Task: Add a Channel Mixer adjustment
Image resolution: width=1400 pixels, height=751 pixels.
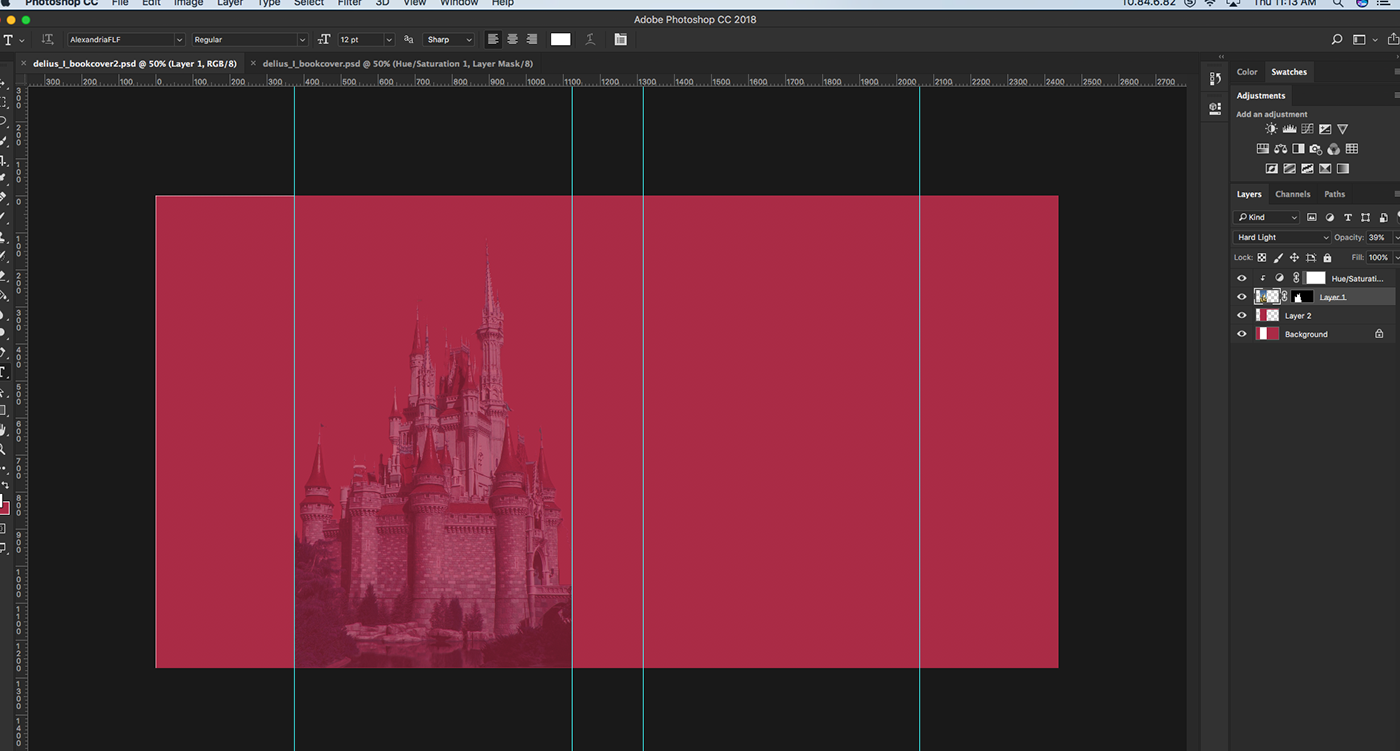Action: coord(1334,149)
